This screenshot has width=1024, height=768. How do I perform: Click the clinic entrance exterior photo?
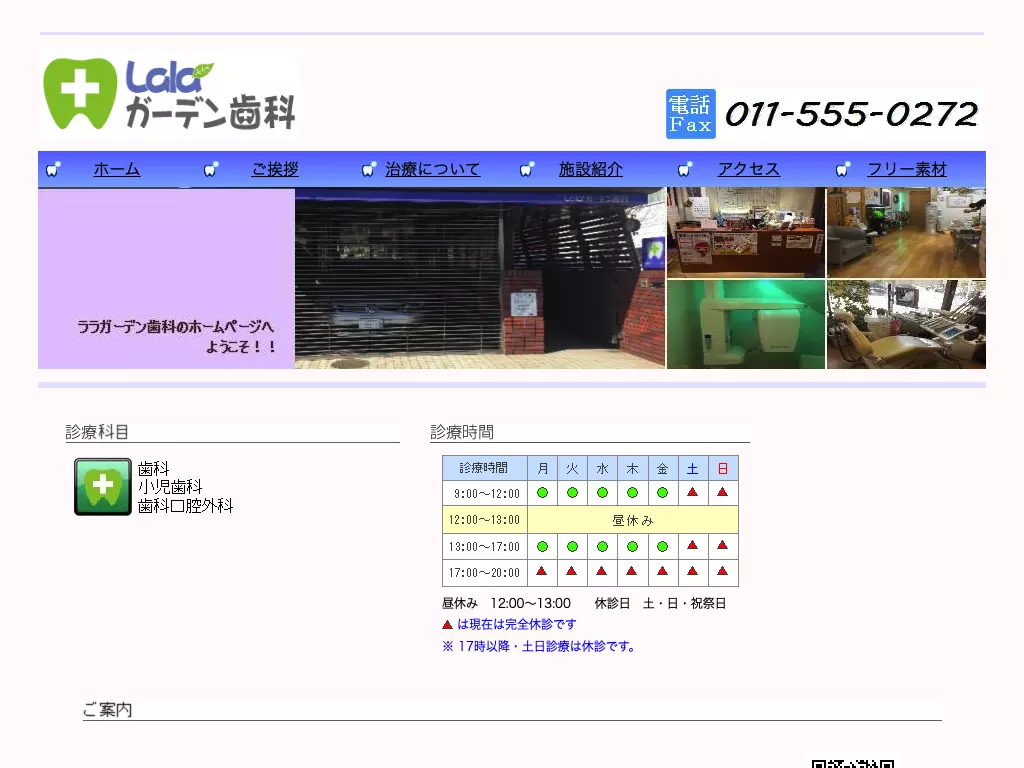[x=480, y=279]
